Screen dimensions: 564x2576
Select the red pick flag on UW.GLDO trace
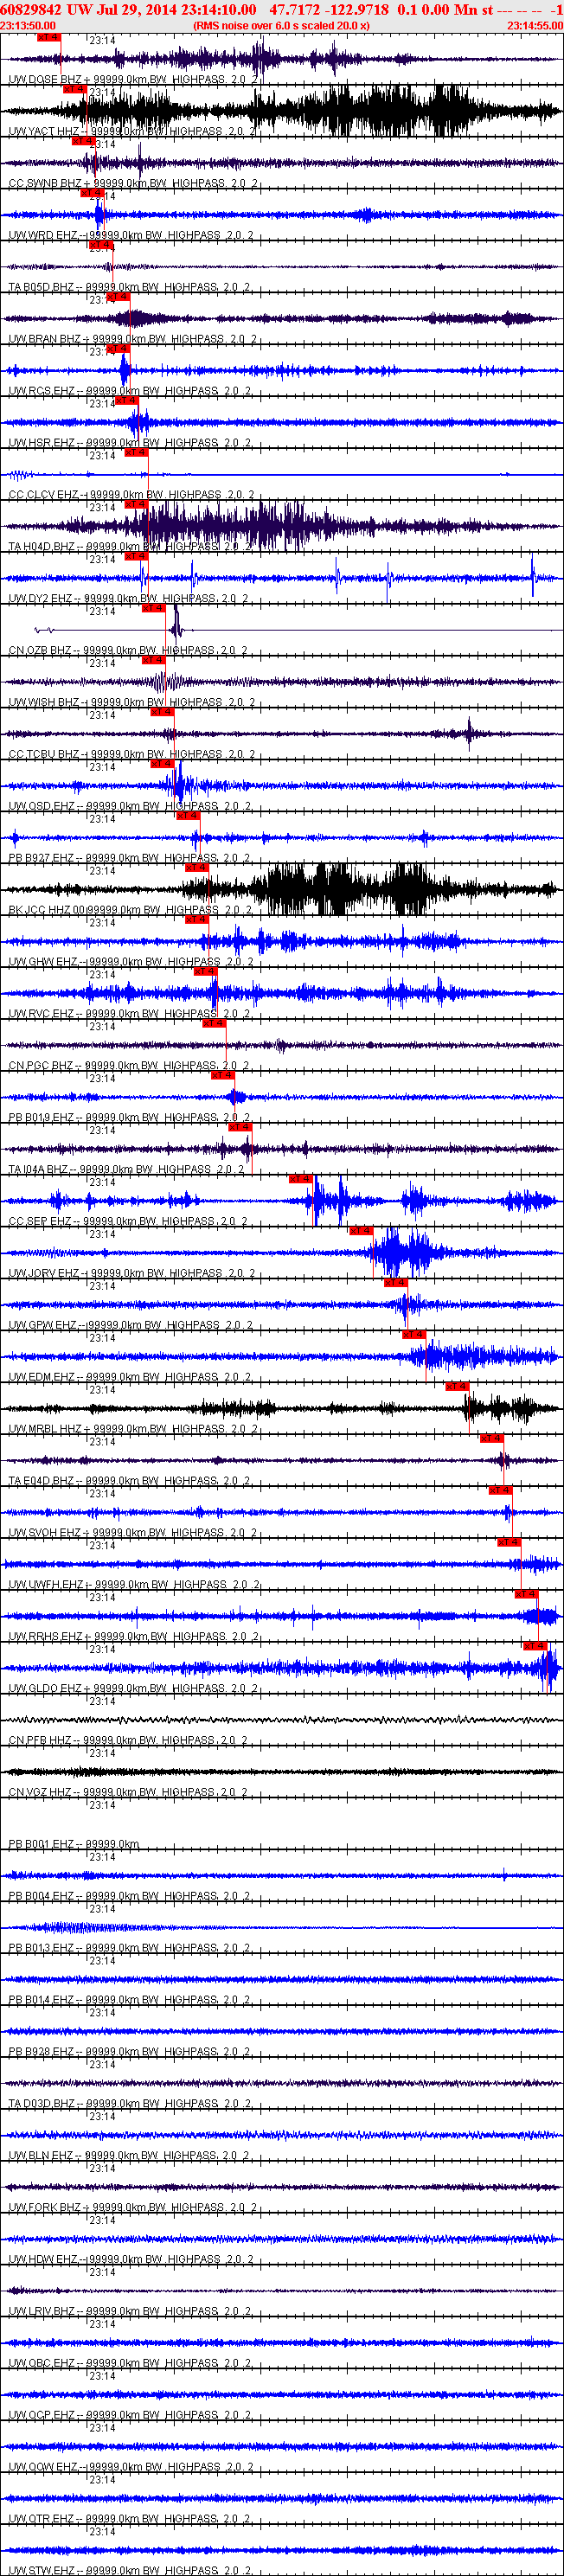coord(535,1647)
